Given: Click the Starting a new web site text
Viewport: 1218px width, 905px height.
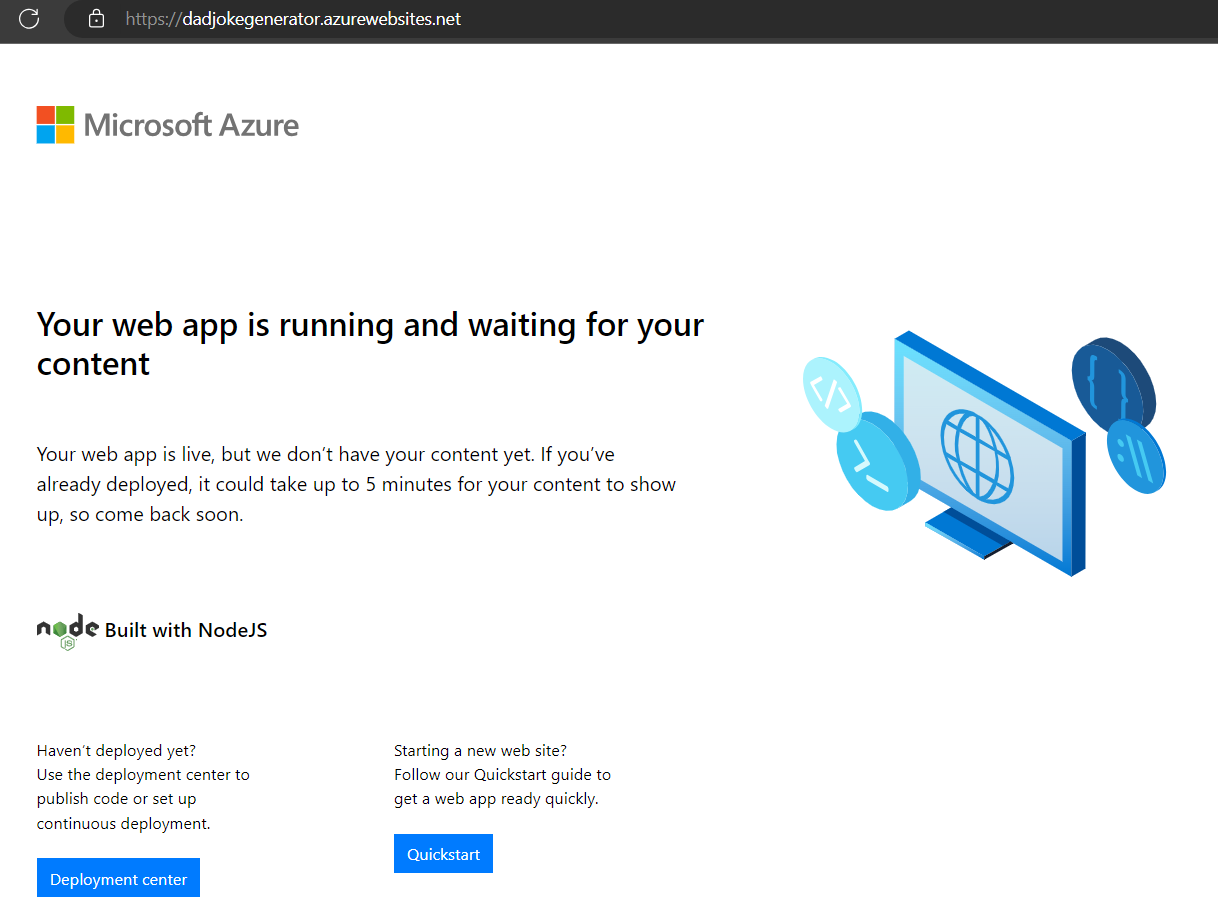Looking at the screenshot, I should (x=480, y=750).
